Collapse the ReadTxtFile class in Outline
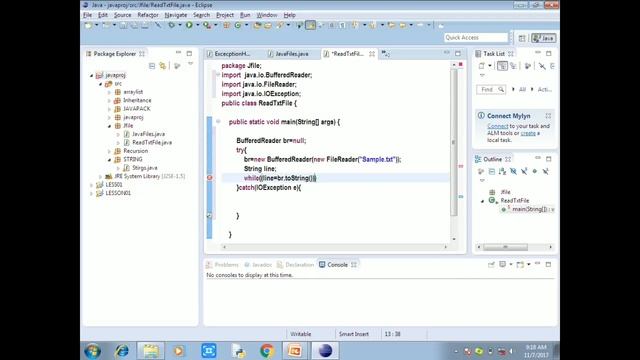Image resolution: width=640 pixels, height=360 pixels. 482,201
